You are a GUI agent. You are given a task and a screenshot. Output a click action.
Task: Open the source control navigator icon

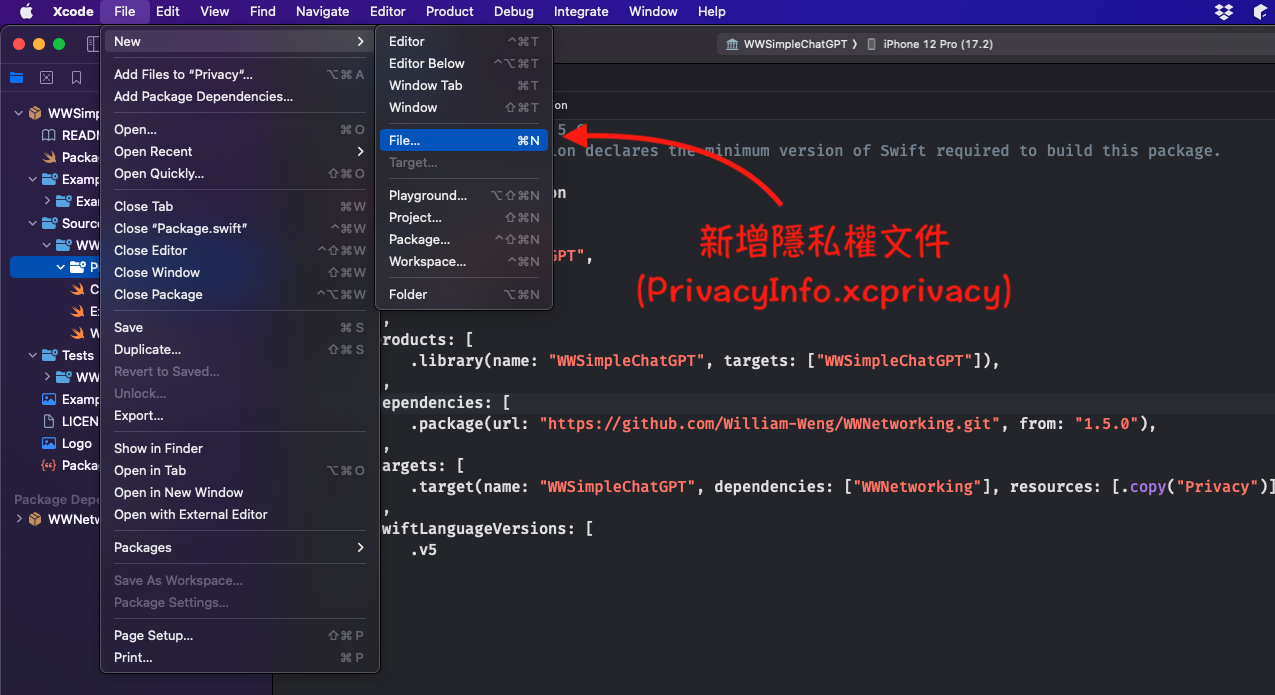46,78
